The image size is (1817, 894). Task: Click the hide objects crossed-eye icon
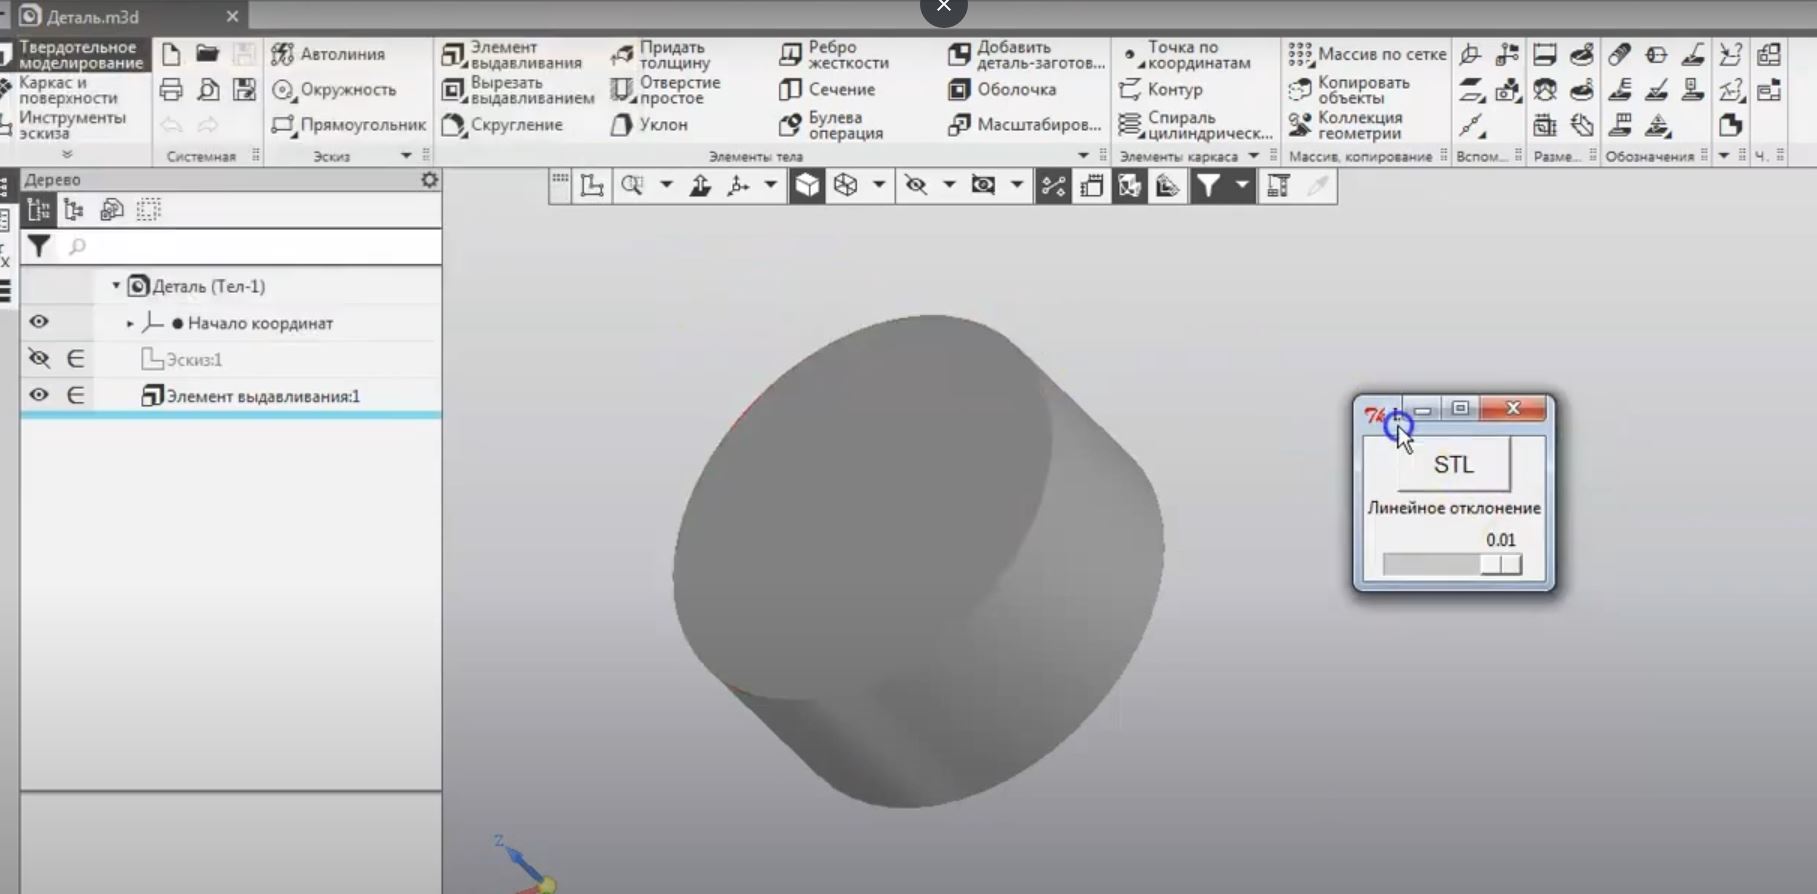point(915,186)
